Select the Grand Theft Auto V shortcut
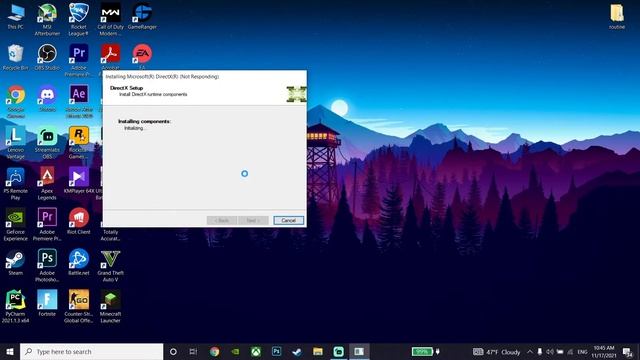Image resolution: width=640 pixels, height=360 pixels. [x=110, y=265]
